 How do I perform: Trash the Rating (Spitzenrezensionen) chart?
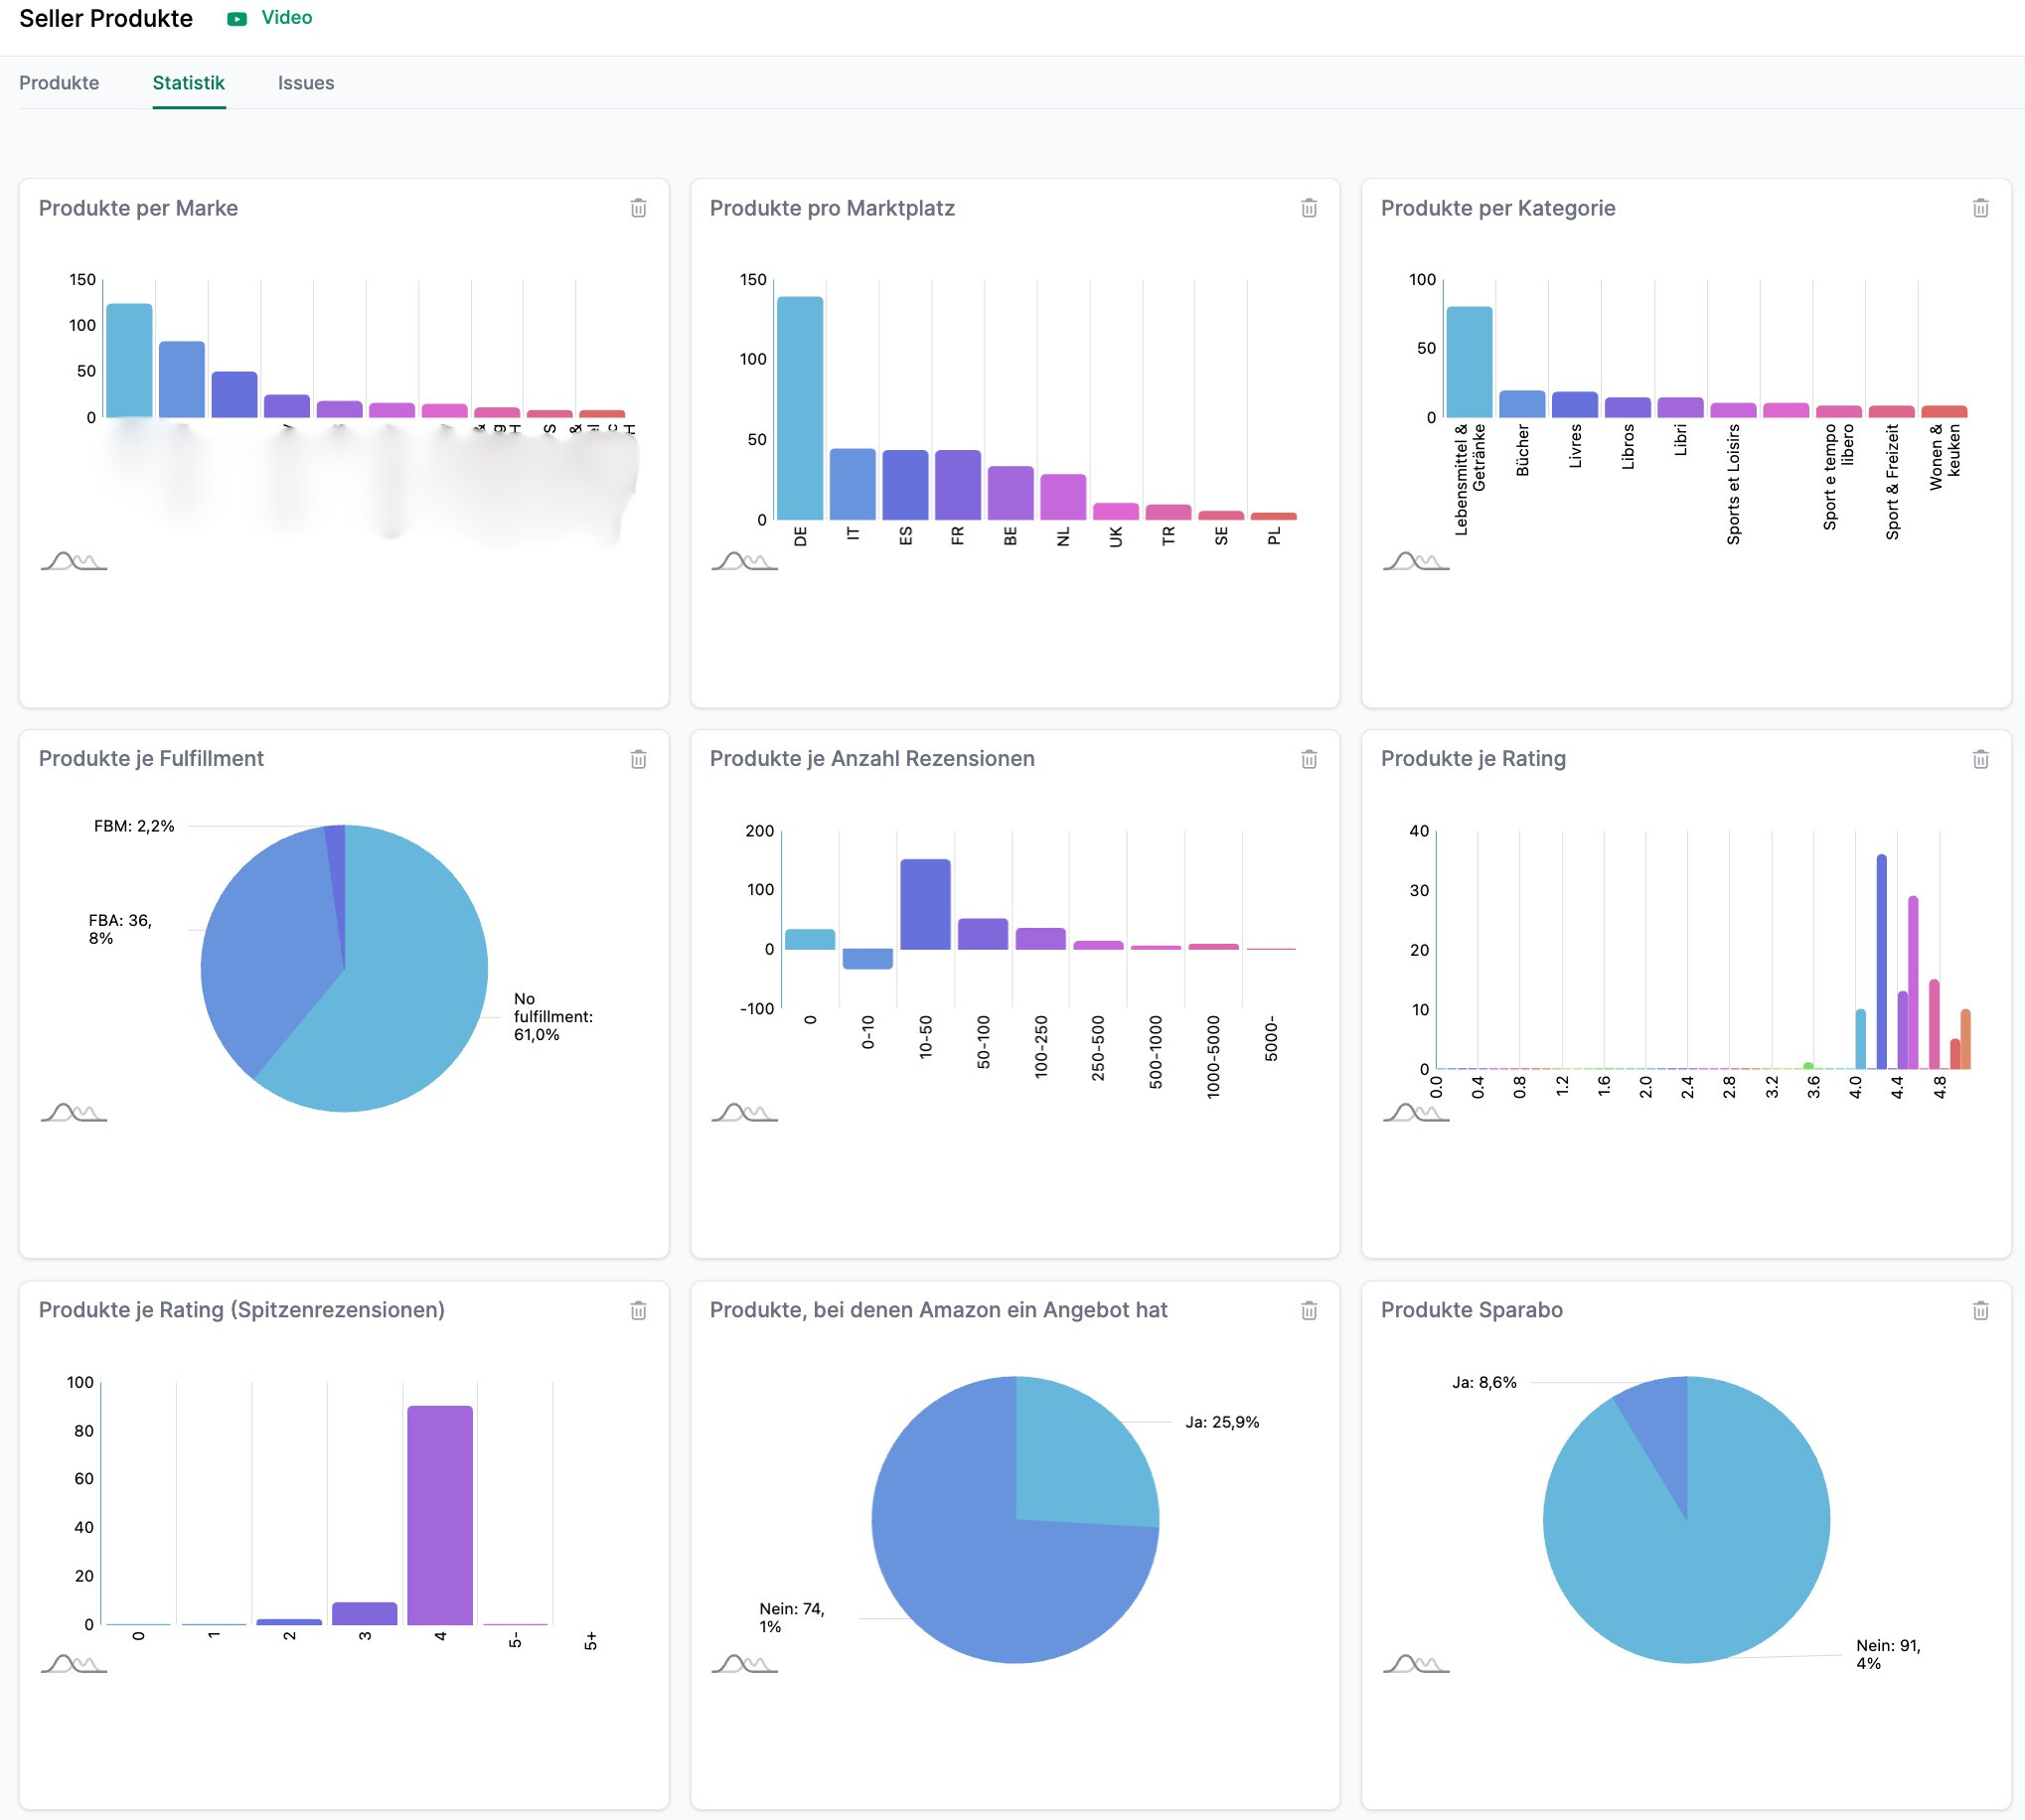pyautogui.click(x=638, y=1310)
